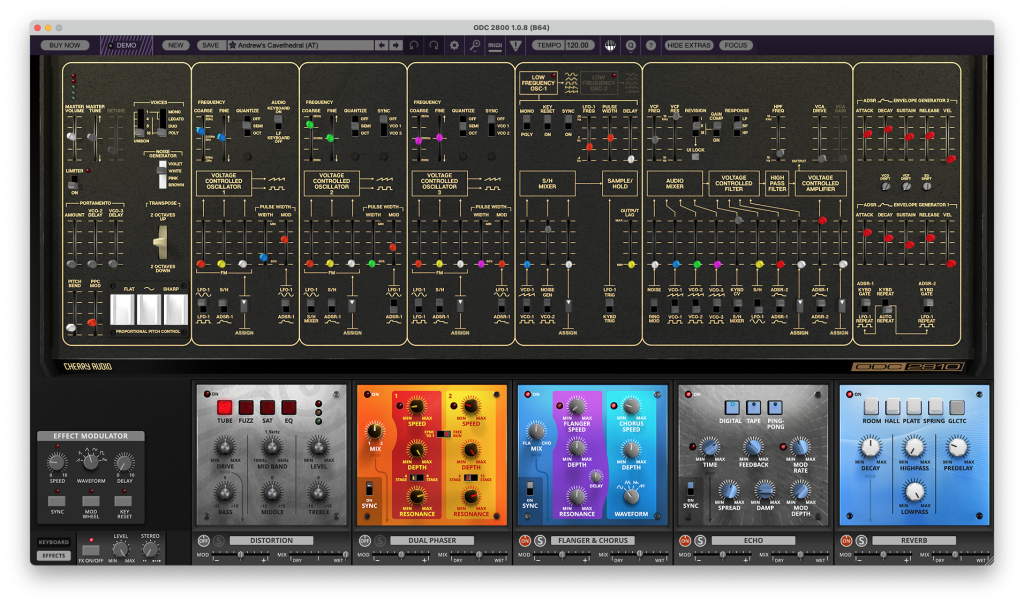Solo the Reverb effect with S

coord(861,540)
